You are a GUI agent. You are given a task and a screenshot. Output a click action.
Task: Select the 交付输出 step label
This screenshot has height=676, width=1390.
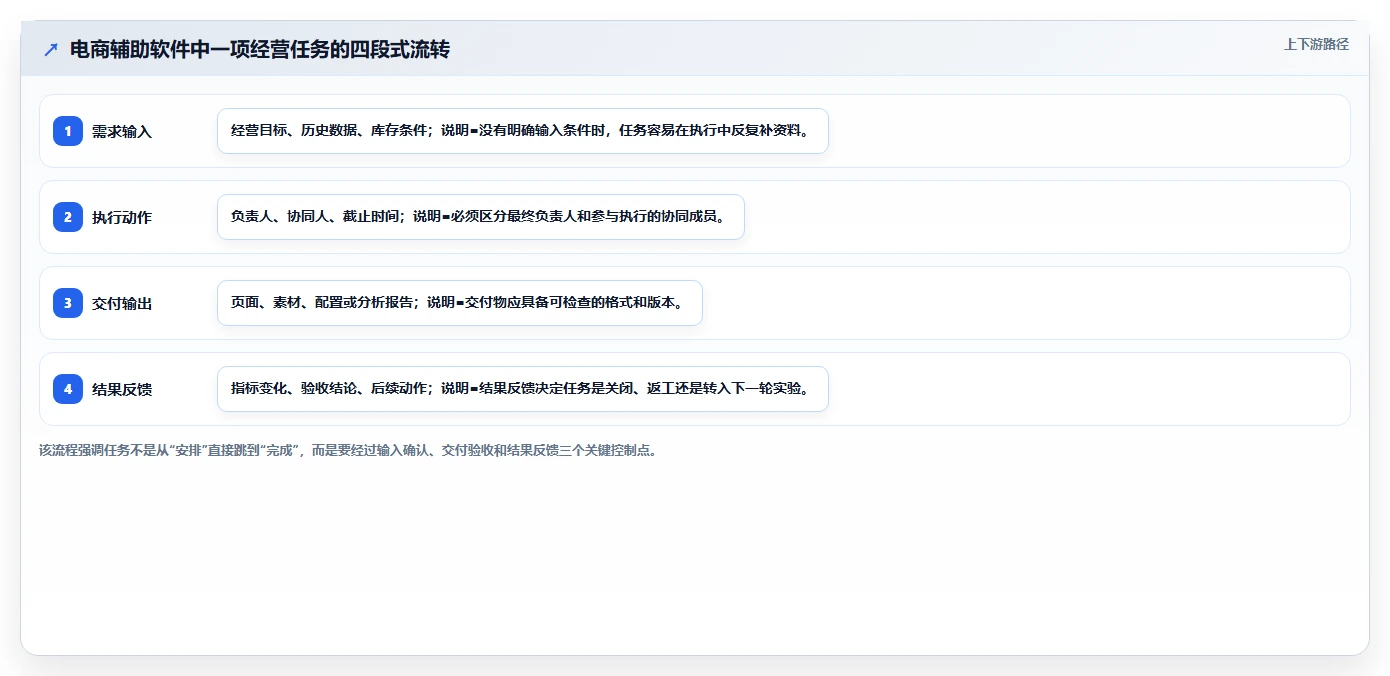[122, 303]
